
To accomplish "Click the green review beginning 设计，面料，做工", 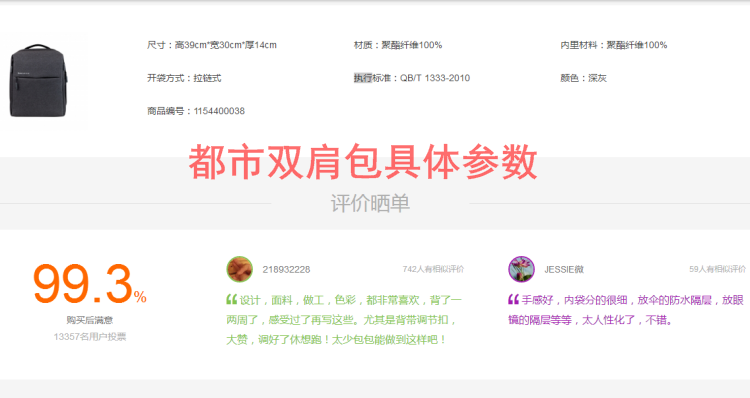I will pos(344,320).
